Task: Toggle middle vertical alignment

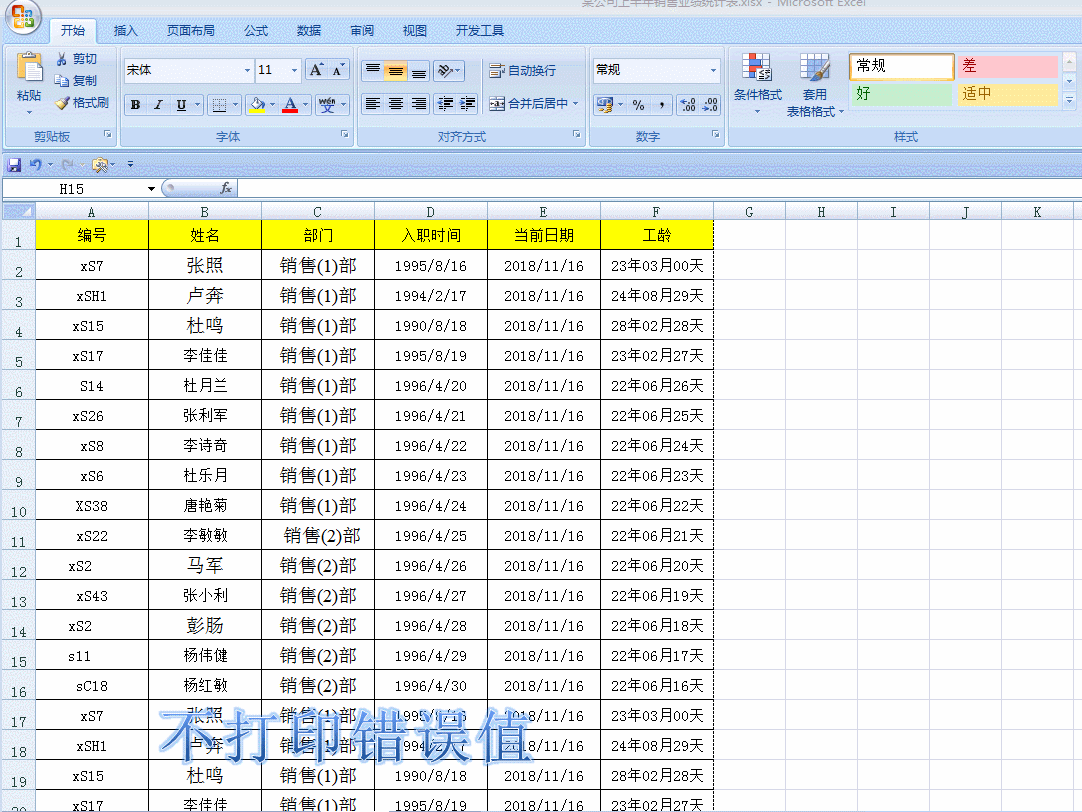Action: (396, 70)
